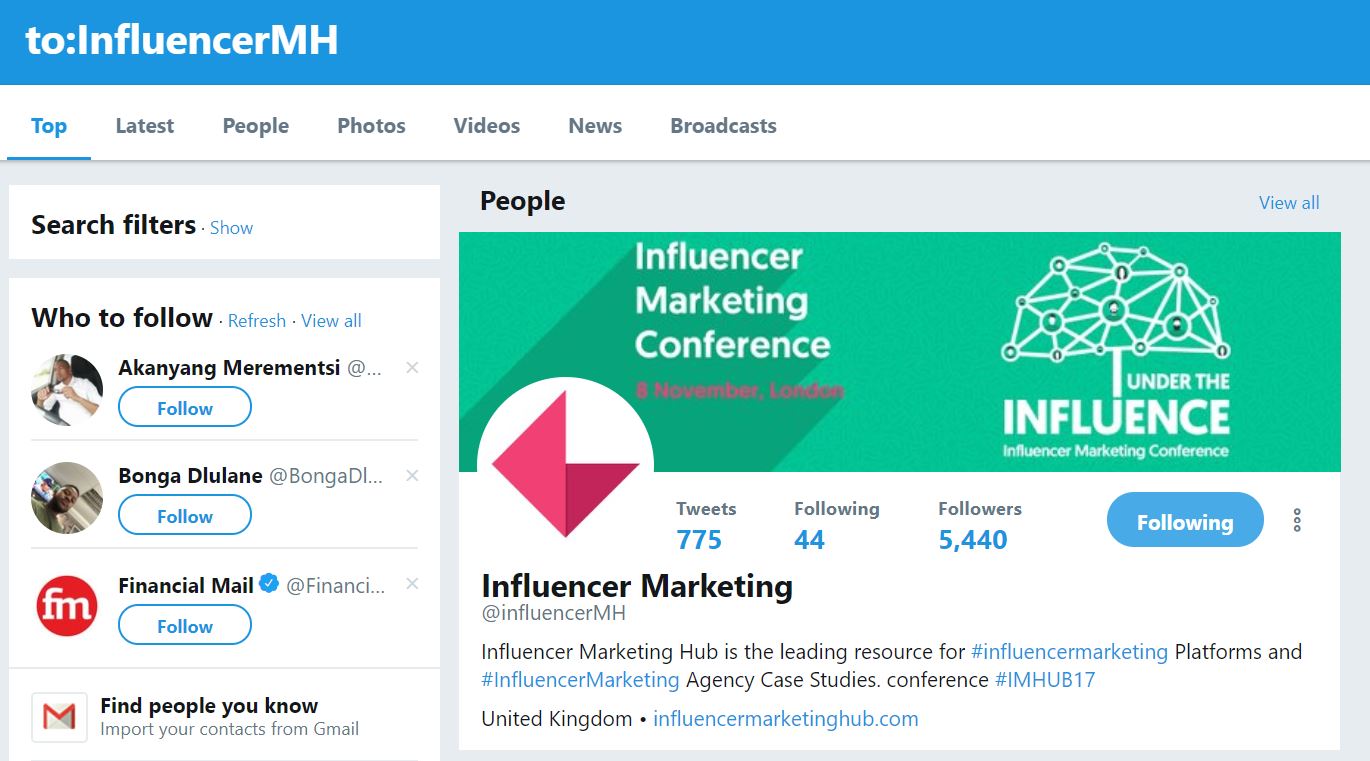Click the Gmail envelope icon
1370x761 pixels.
point(59,717)
